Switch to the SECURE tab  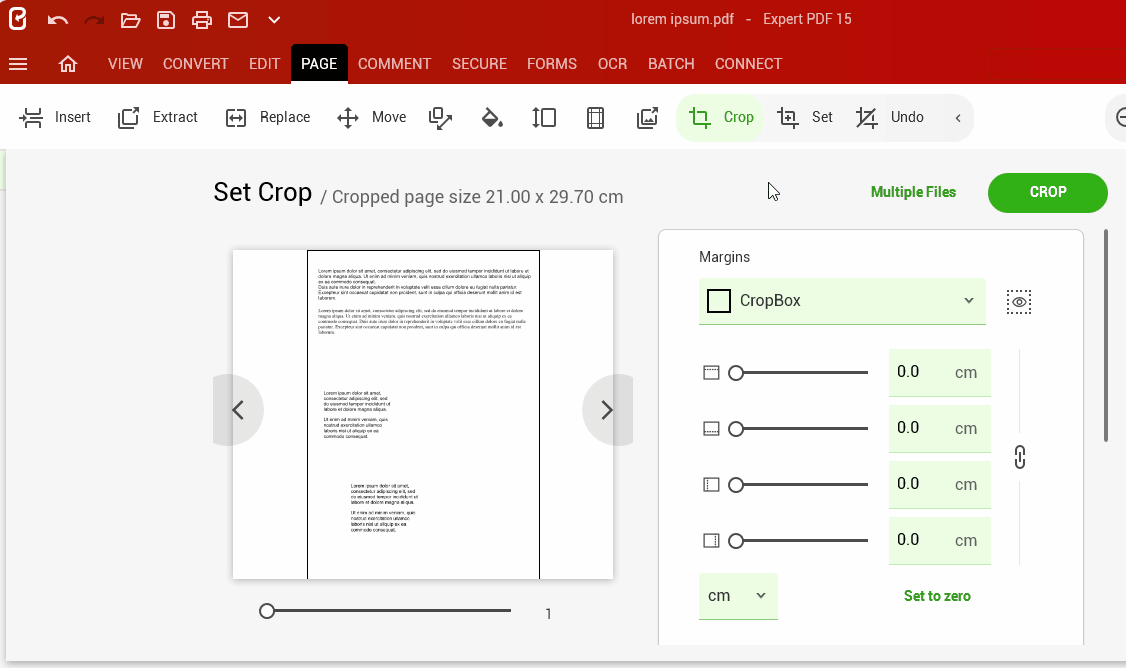coord(479,64)
